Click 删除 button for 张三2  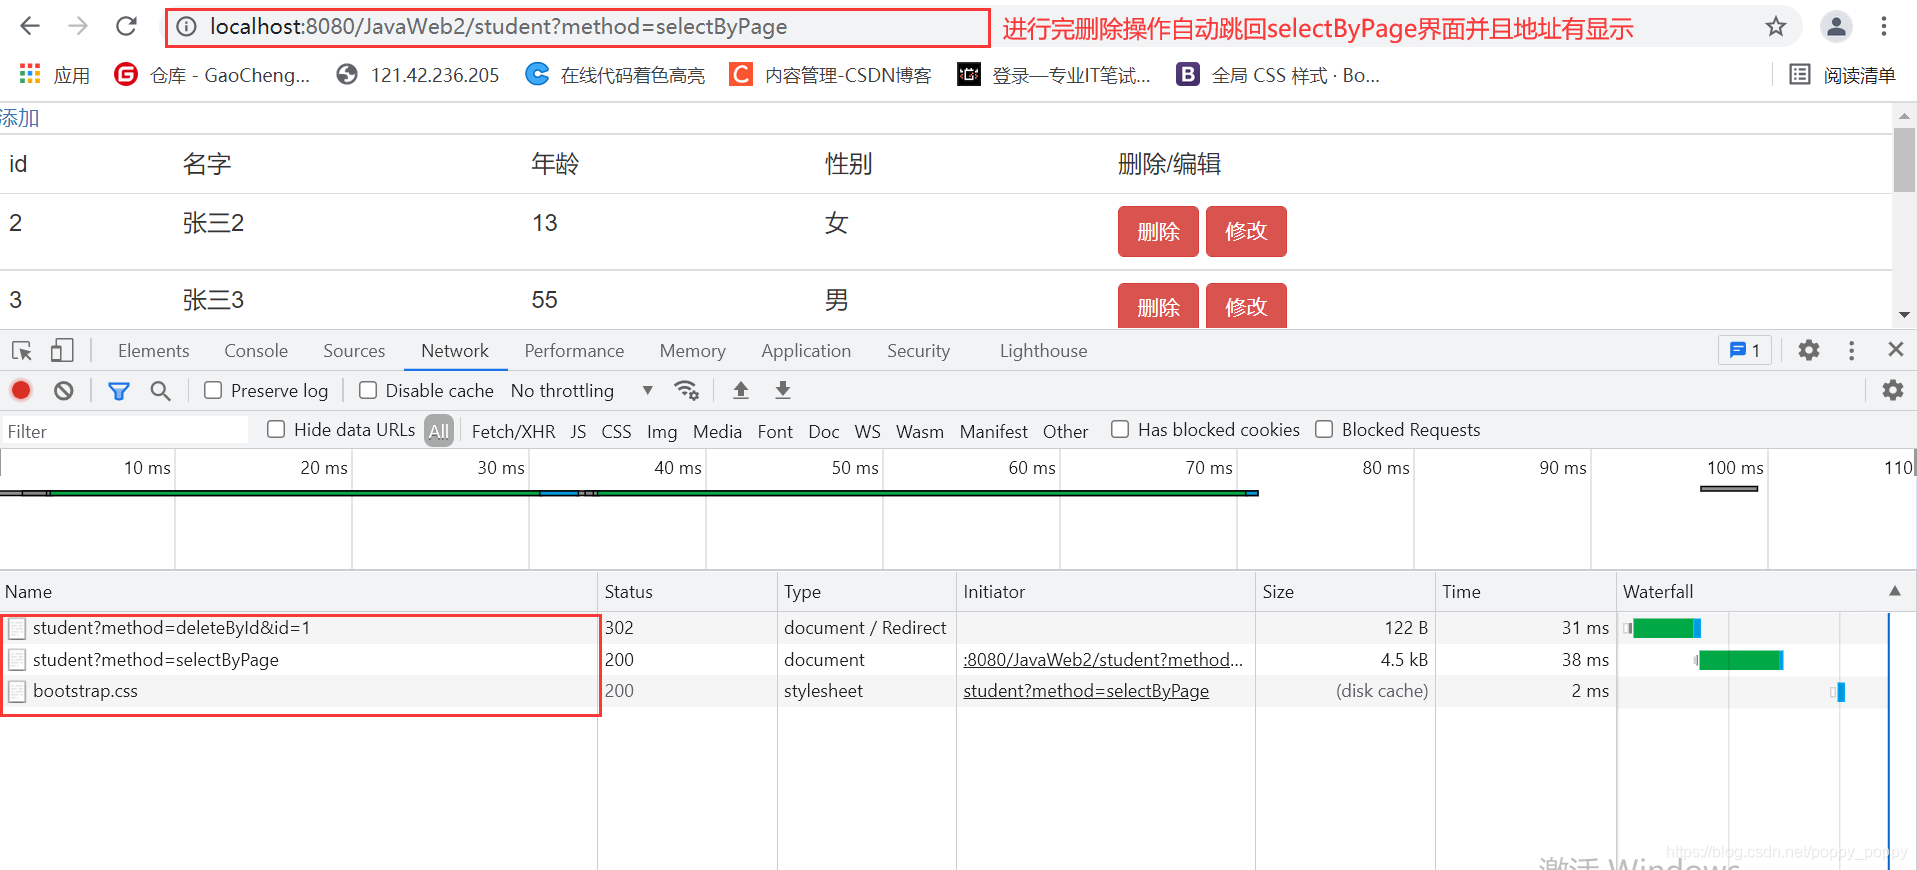1158,232
